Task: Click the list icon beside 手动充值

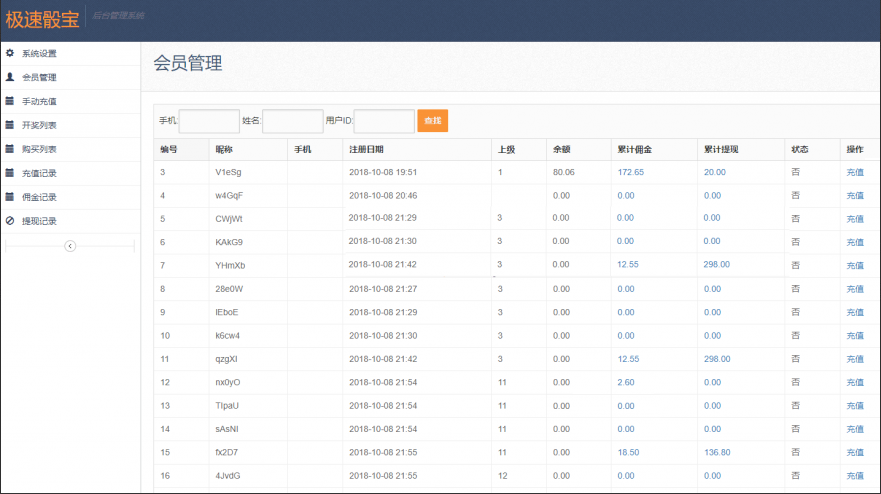Action: pos(10,101)
